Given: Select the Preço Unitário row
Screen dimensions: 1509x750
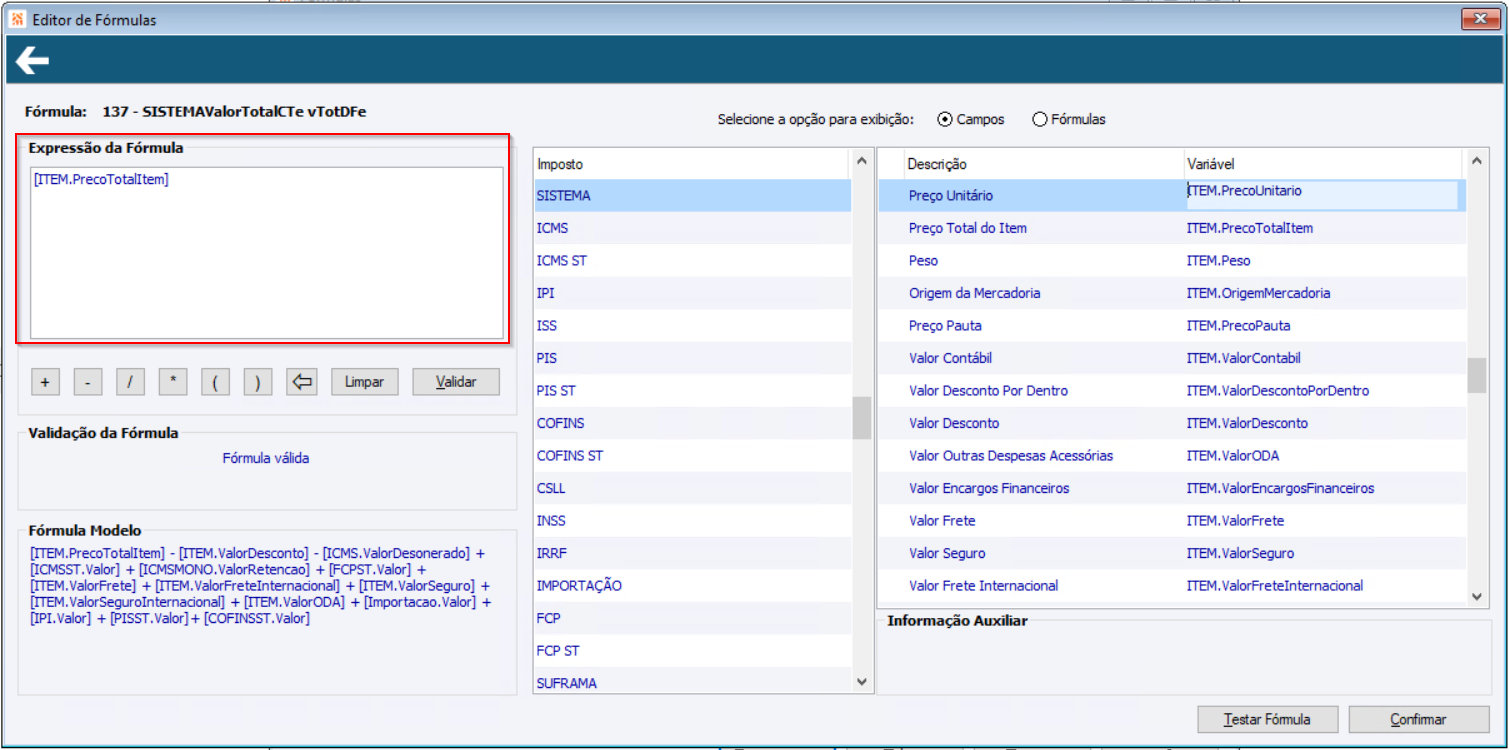Looking at the screenshot, I should (x=1170, y=196).
